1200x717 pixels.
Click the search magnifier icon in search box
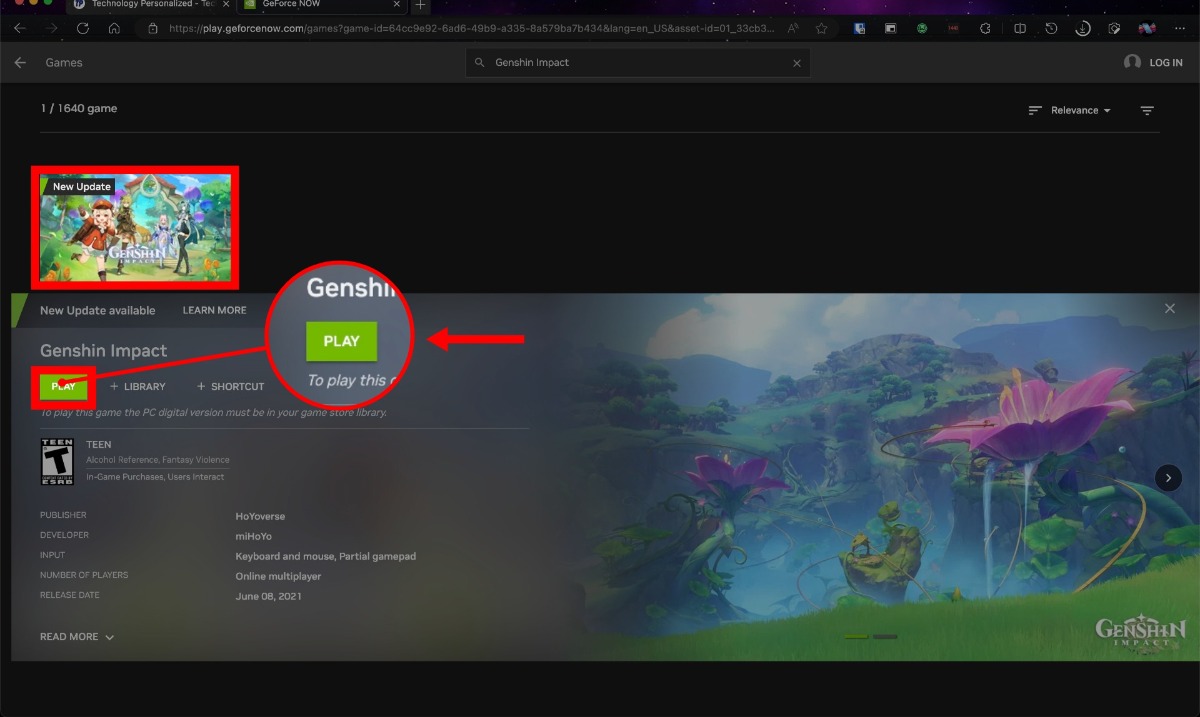(x=481, y=63)
